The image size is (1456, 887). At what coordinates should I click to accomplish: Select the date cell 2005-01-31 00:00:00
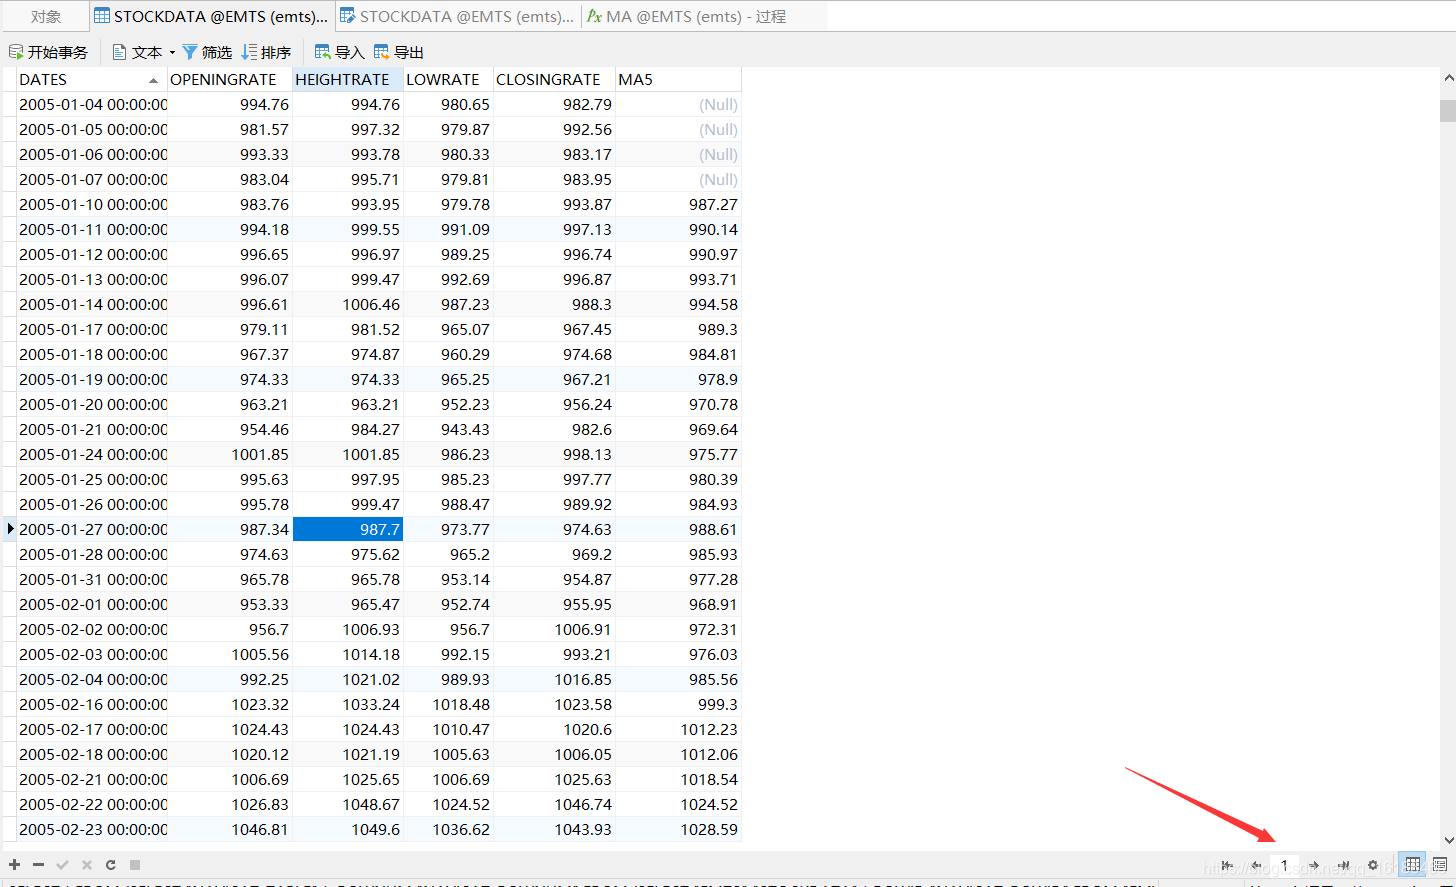point(92,579)
